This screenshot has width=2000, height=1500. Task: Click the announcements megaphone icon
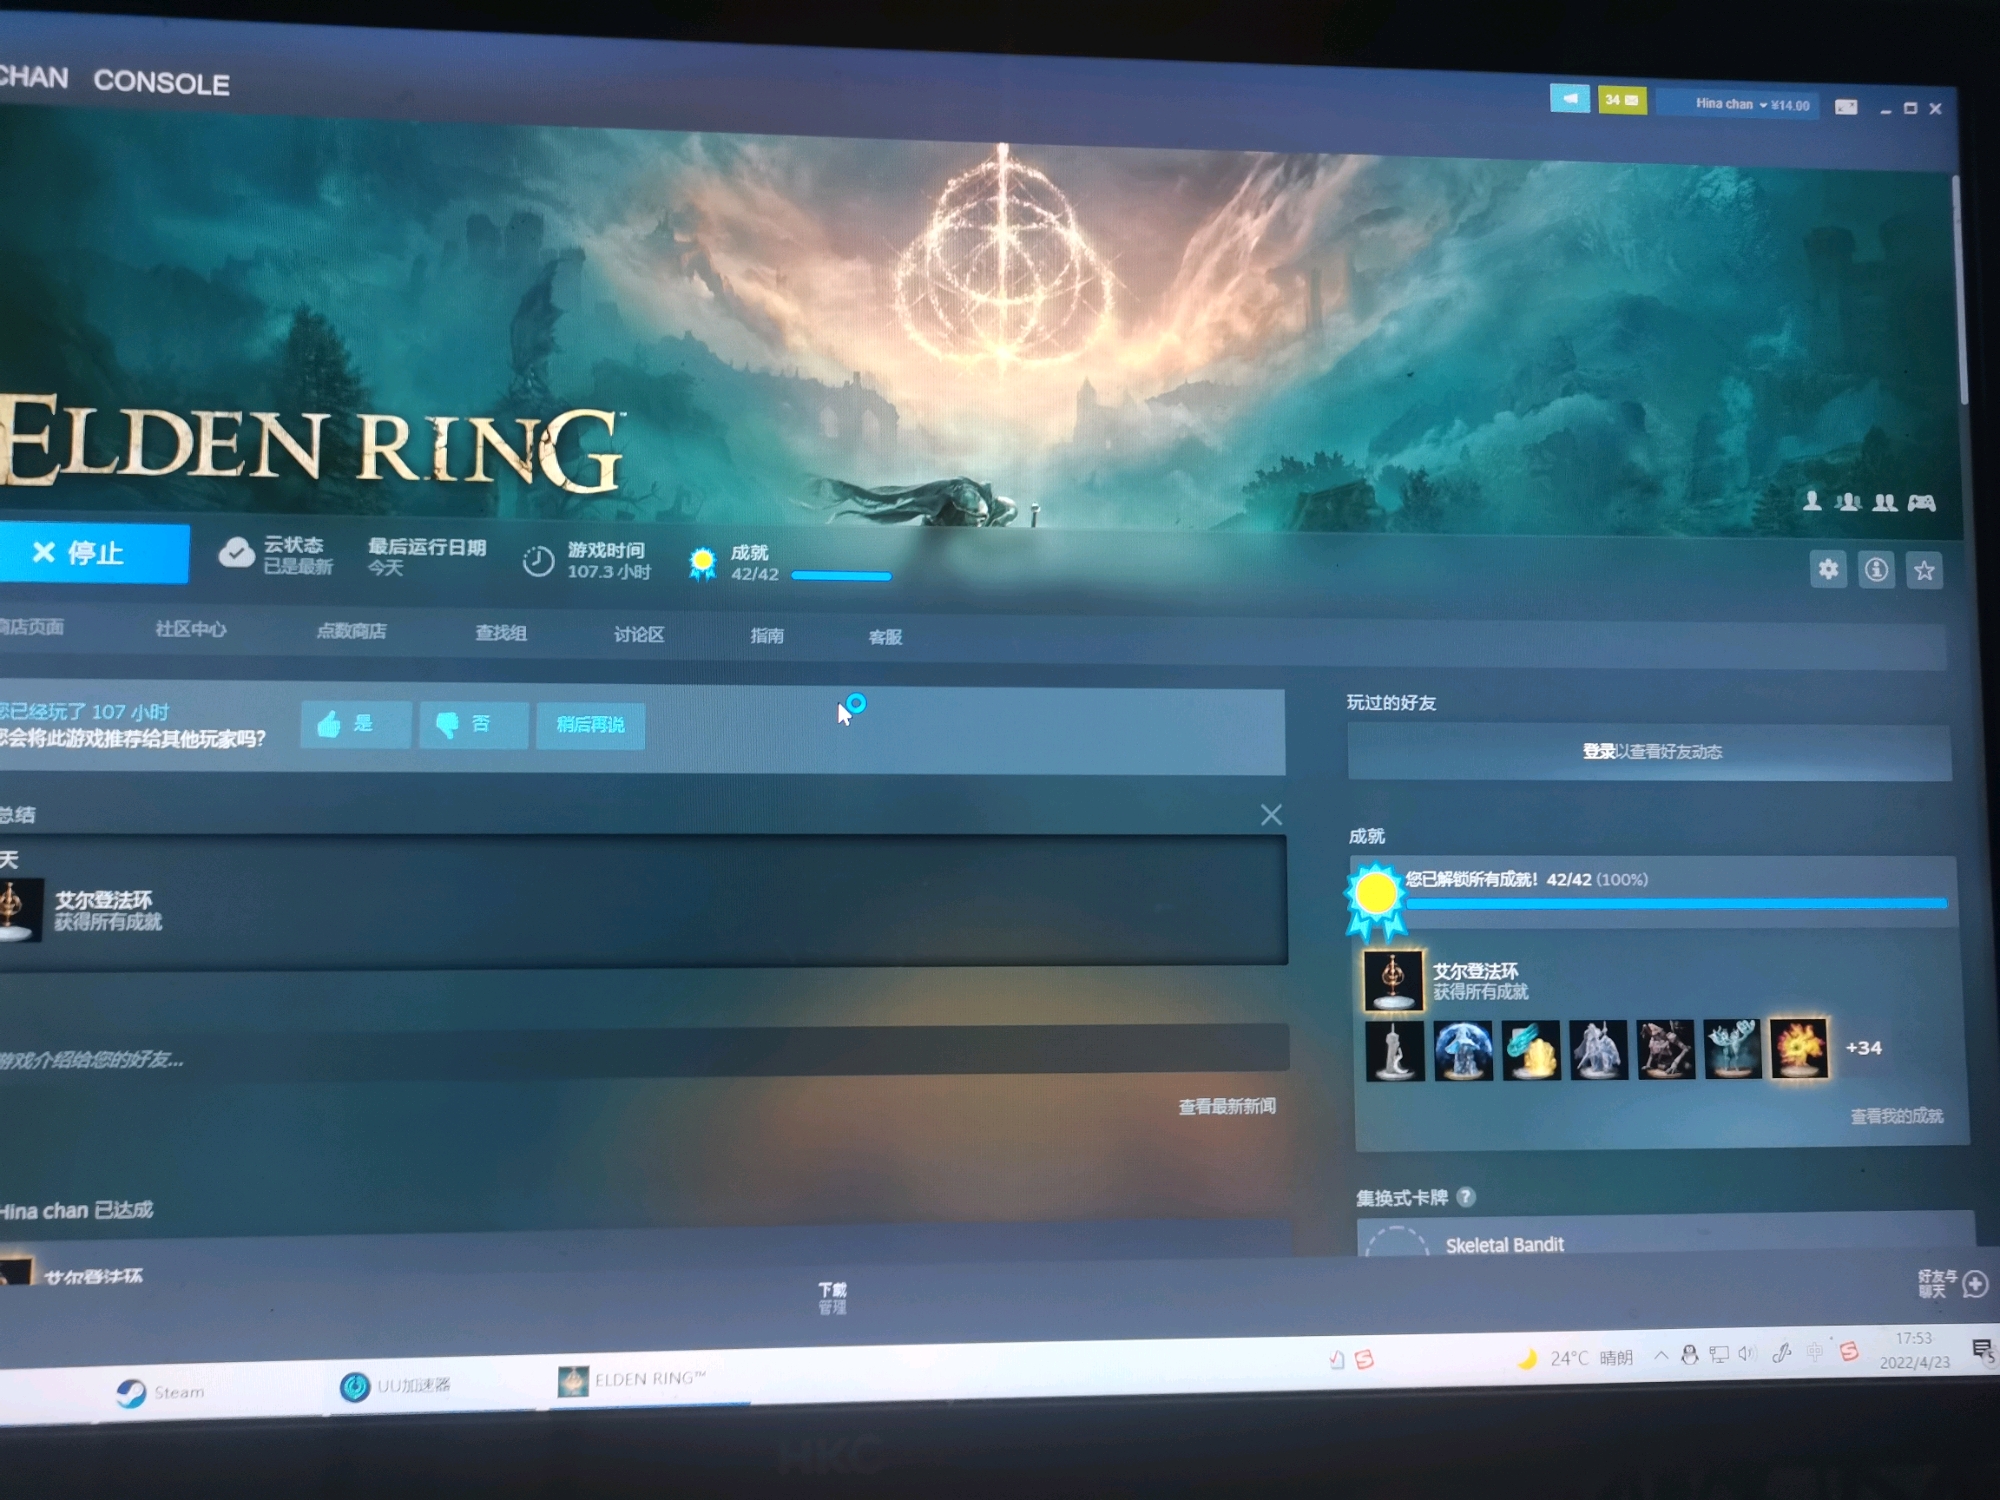click(x=1569, y=98)
